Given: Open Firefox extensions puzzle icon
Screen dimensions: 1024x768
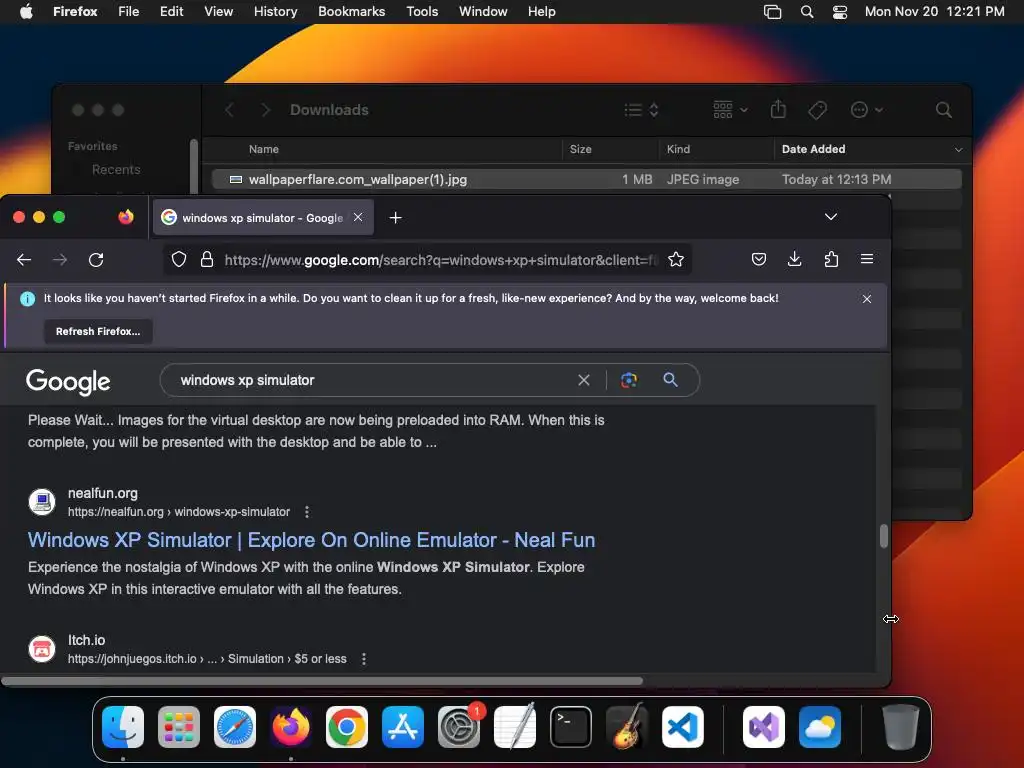Looking at the screenshot, I should click(831, 259).
